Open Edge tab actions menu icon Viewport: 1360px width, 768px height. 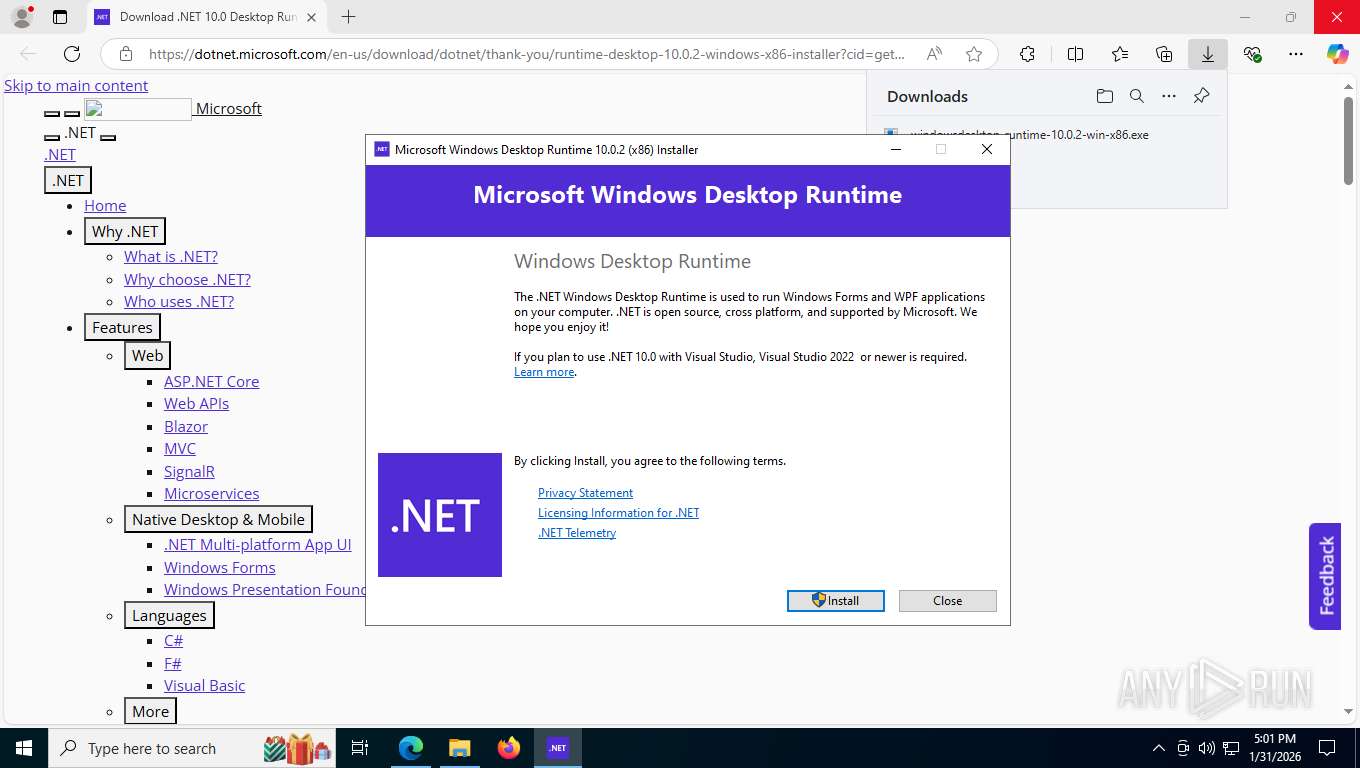point(60,17)
